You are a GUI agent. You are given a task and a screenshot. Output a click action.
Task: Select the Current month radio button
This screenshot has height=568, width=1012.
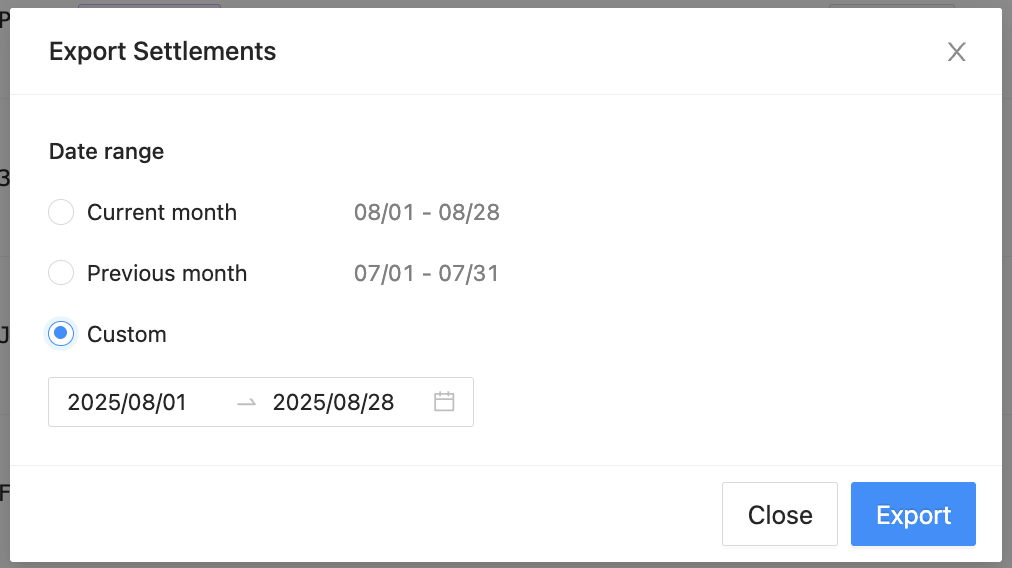click(x=61, y=212)
